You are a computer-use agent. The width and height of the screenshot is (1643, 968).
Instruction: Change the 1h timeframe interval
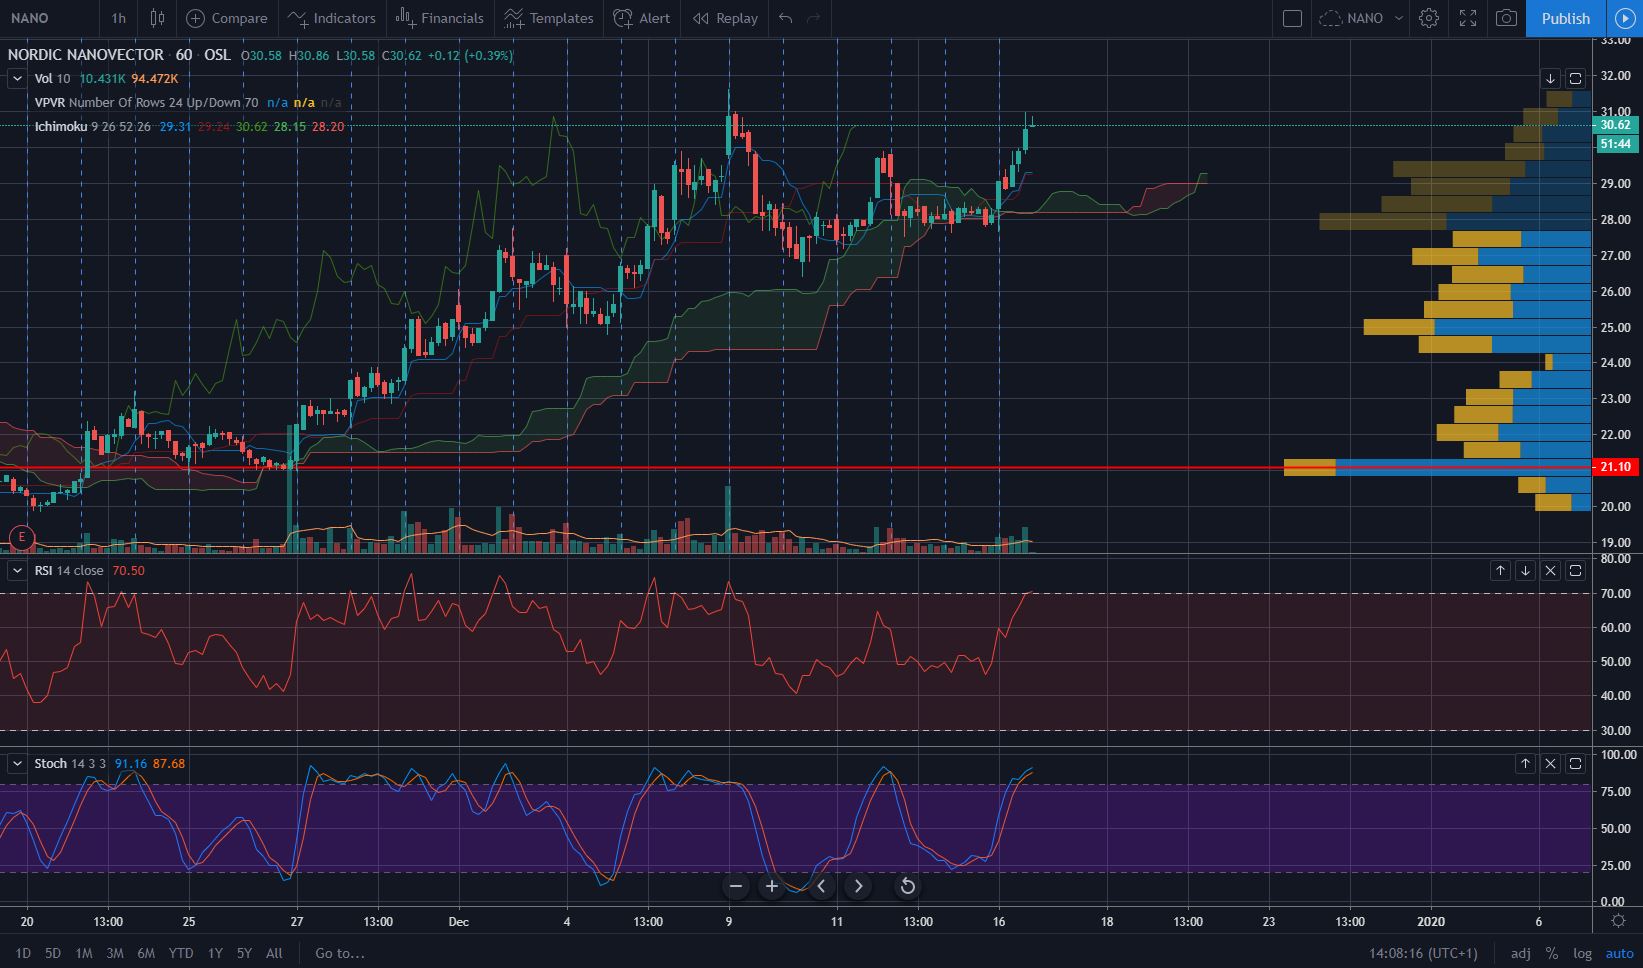click(x=119, y=18)
